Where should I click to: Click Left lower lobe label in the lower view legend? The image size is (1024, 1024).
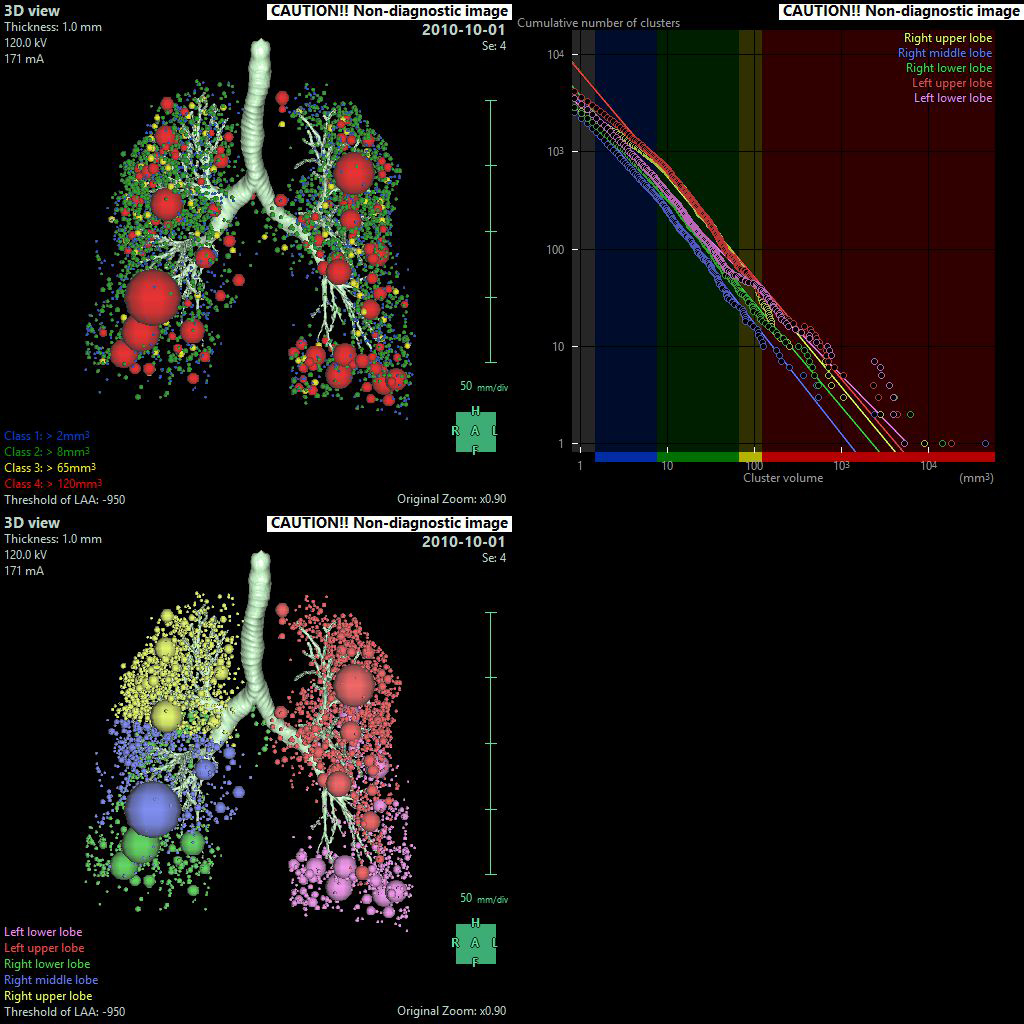(43, 932)
